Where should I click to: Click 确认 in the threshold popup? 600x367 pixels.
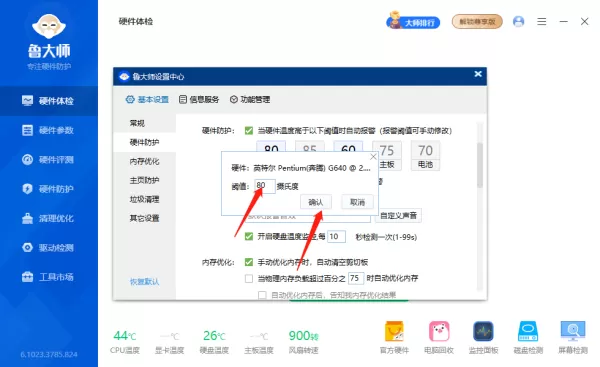point(316,202)
